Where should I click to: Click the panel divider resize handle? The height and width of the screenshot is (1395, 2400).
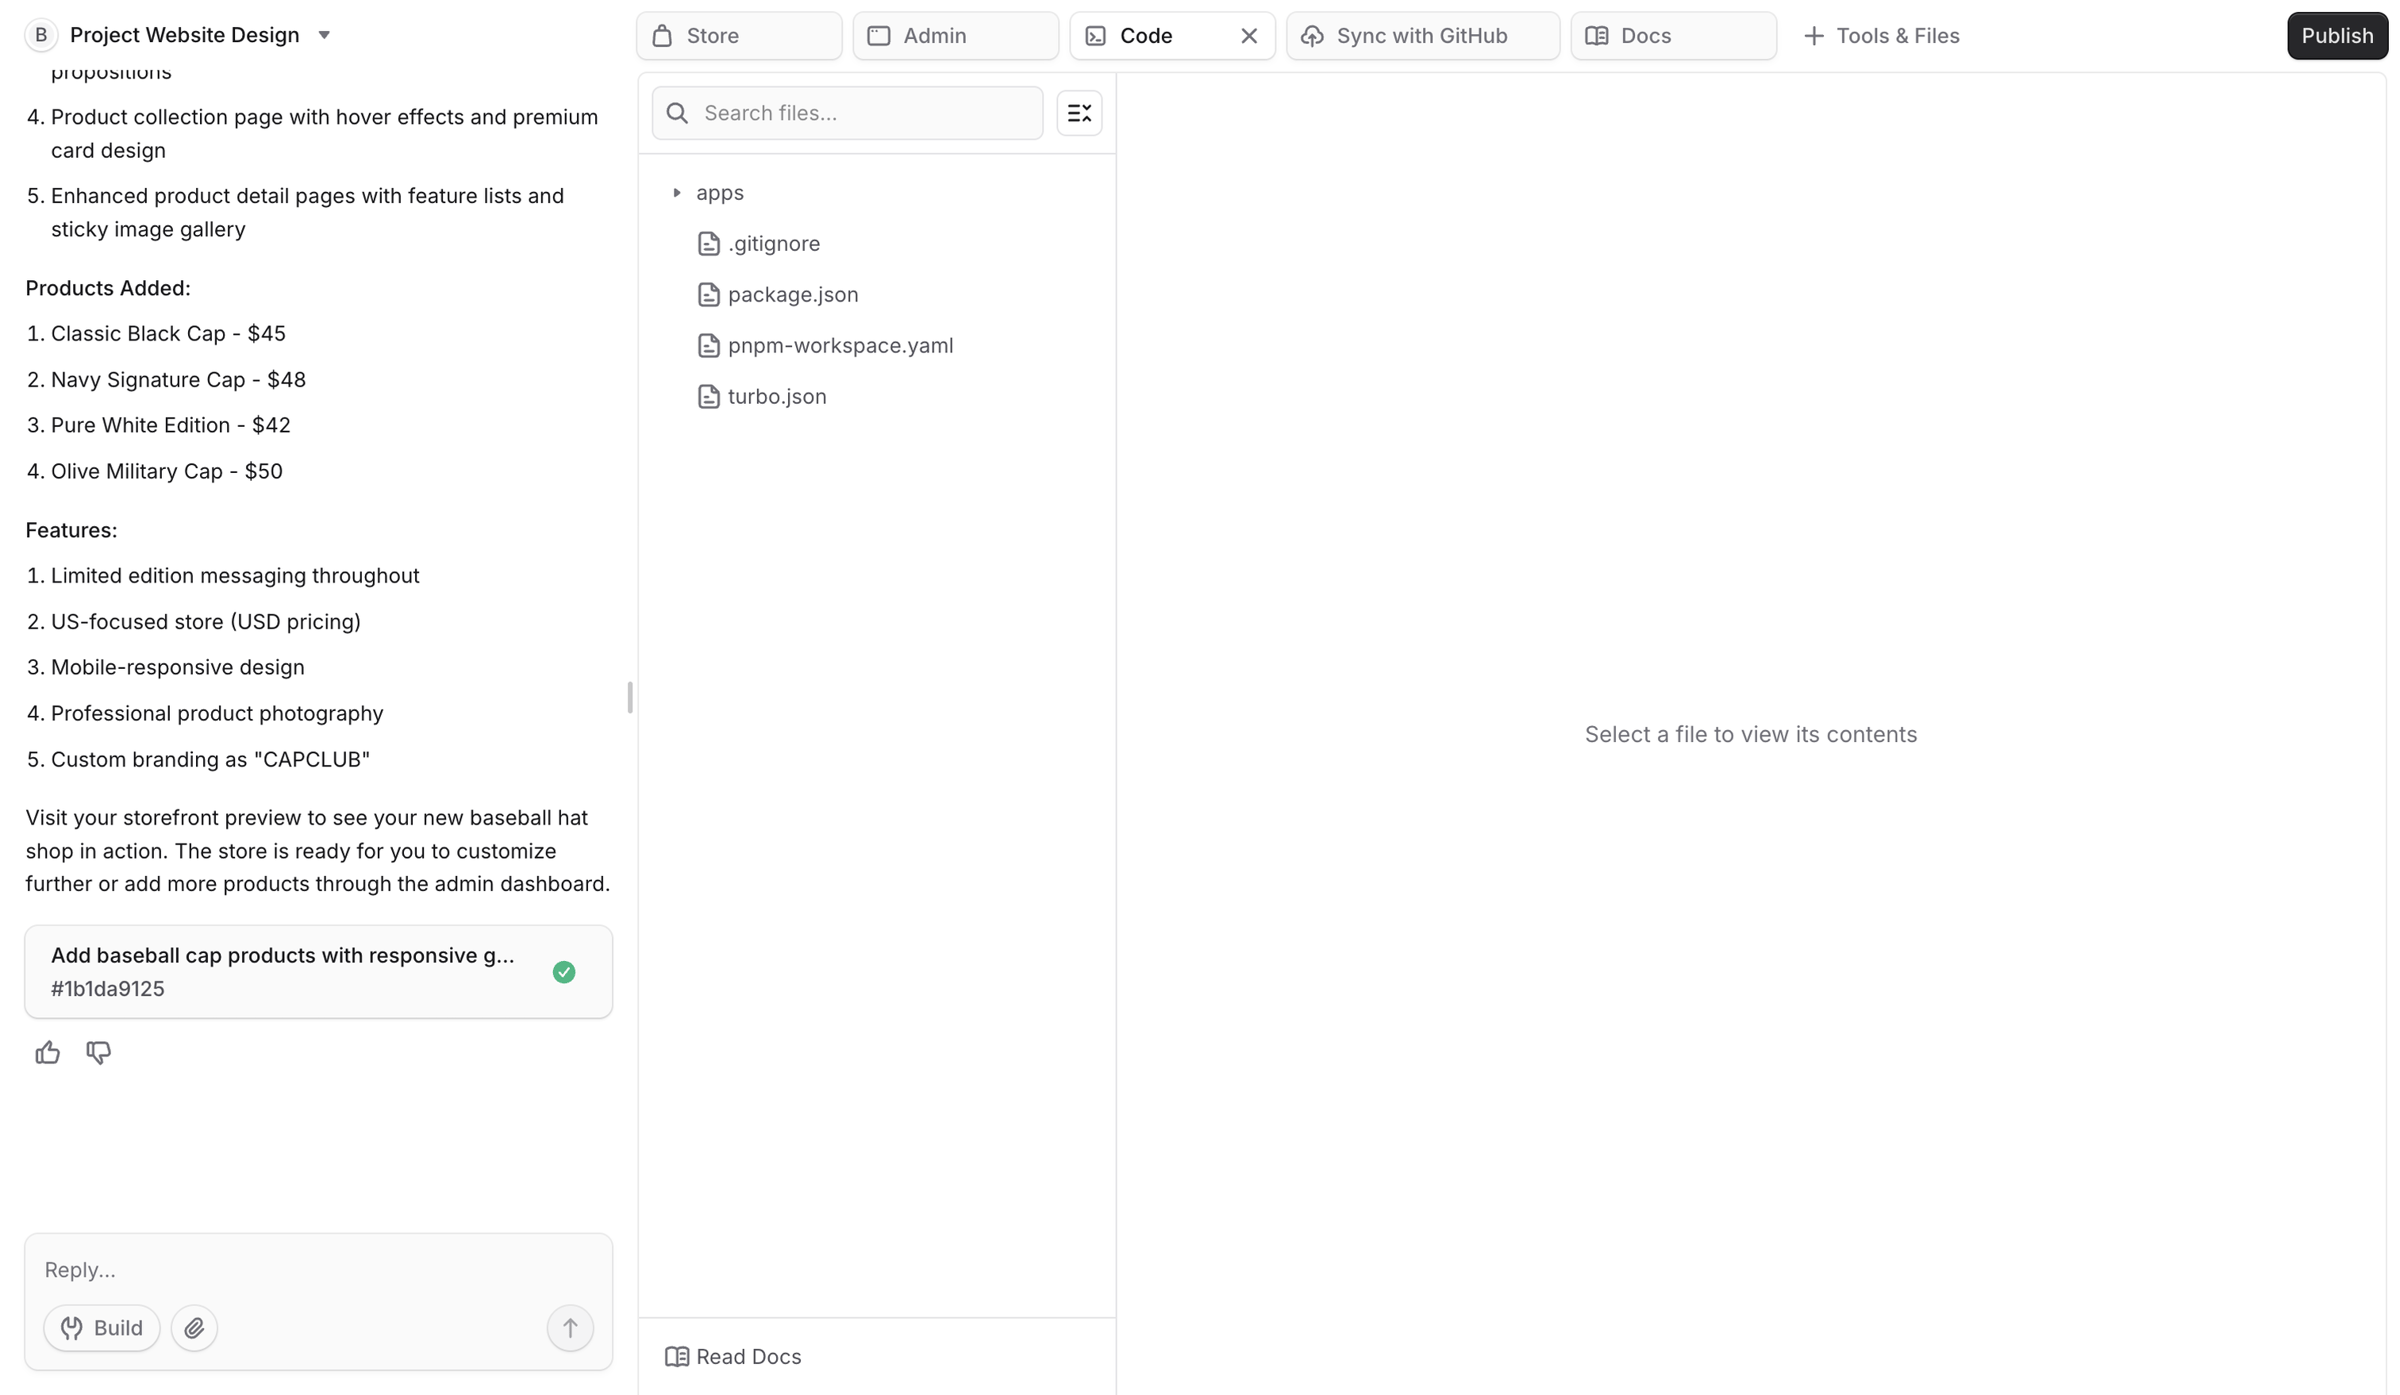point(630,697)
